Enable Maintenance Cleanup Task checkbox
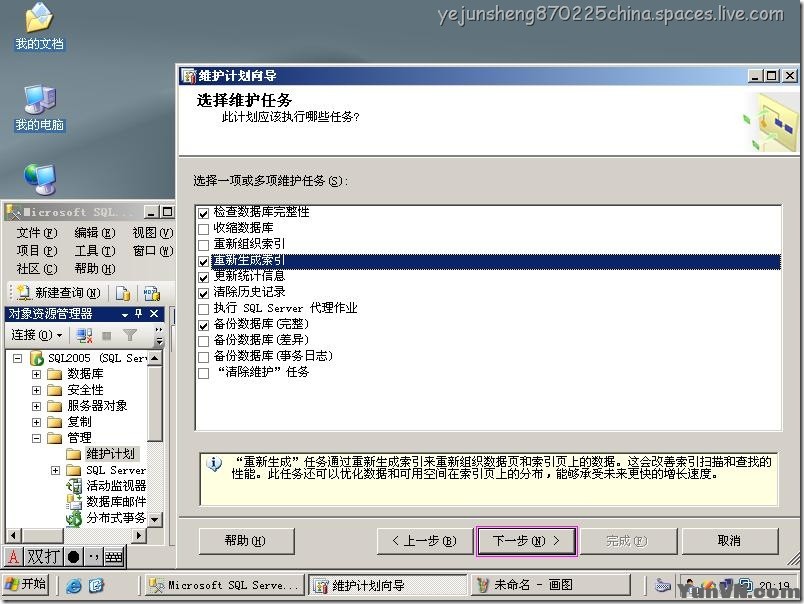Image resolution: width=804 pixels, height=604 pixels. pos(204,373)
